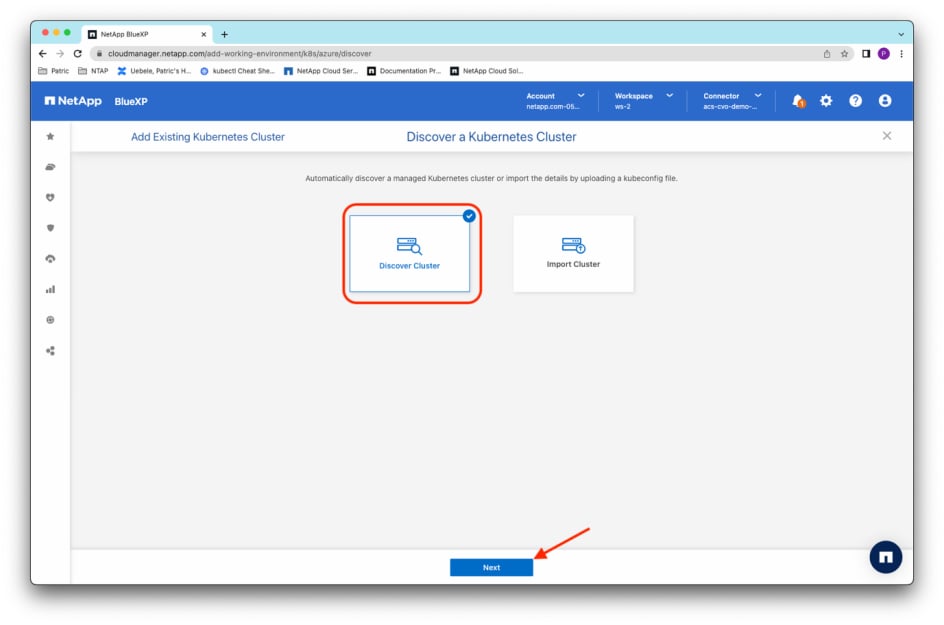This screenshot has height=625, width=944.
Task: Open a new browser tab
Action: pos(224,34)
